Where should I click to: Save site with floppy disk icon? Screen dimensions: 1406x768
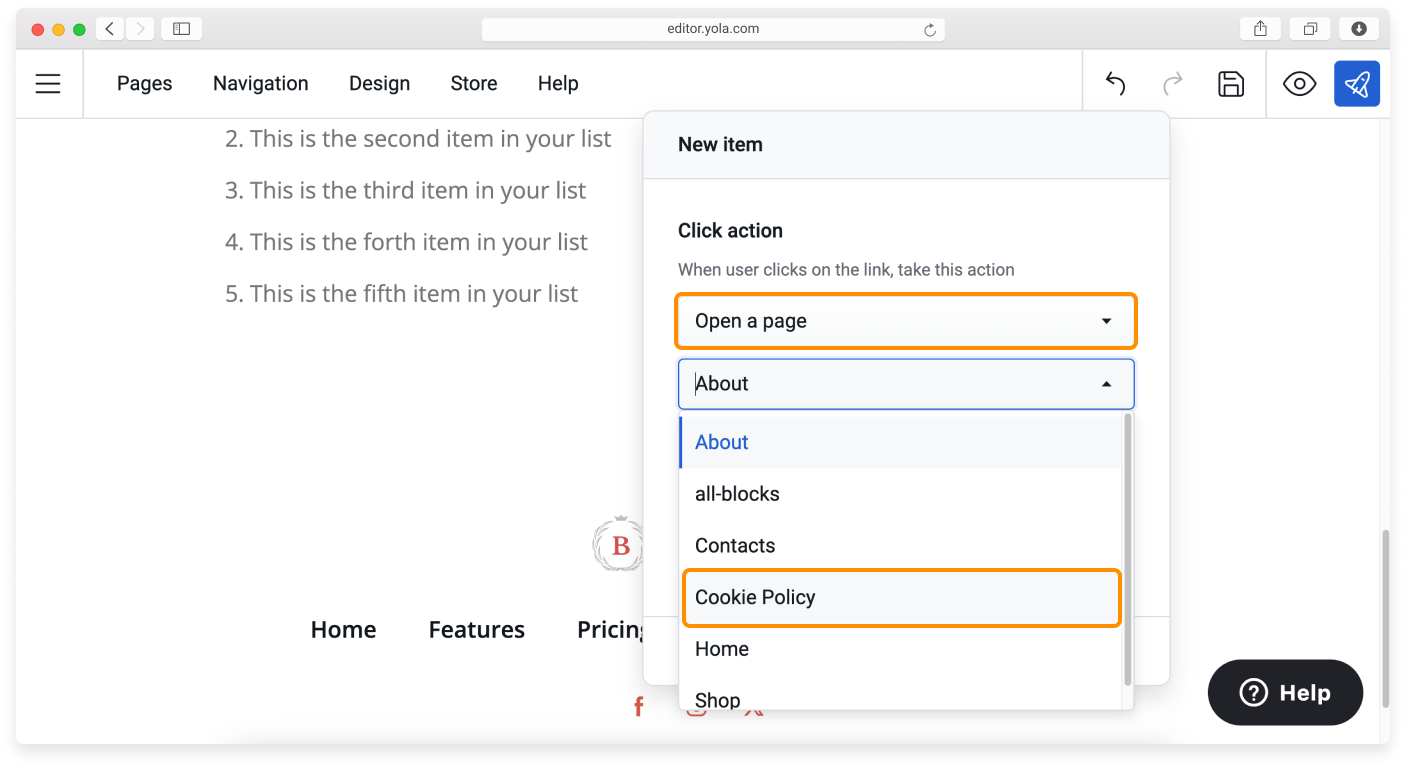[1231, 84]
